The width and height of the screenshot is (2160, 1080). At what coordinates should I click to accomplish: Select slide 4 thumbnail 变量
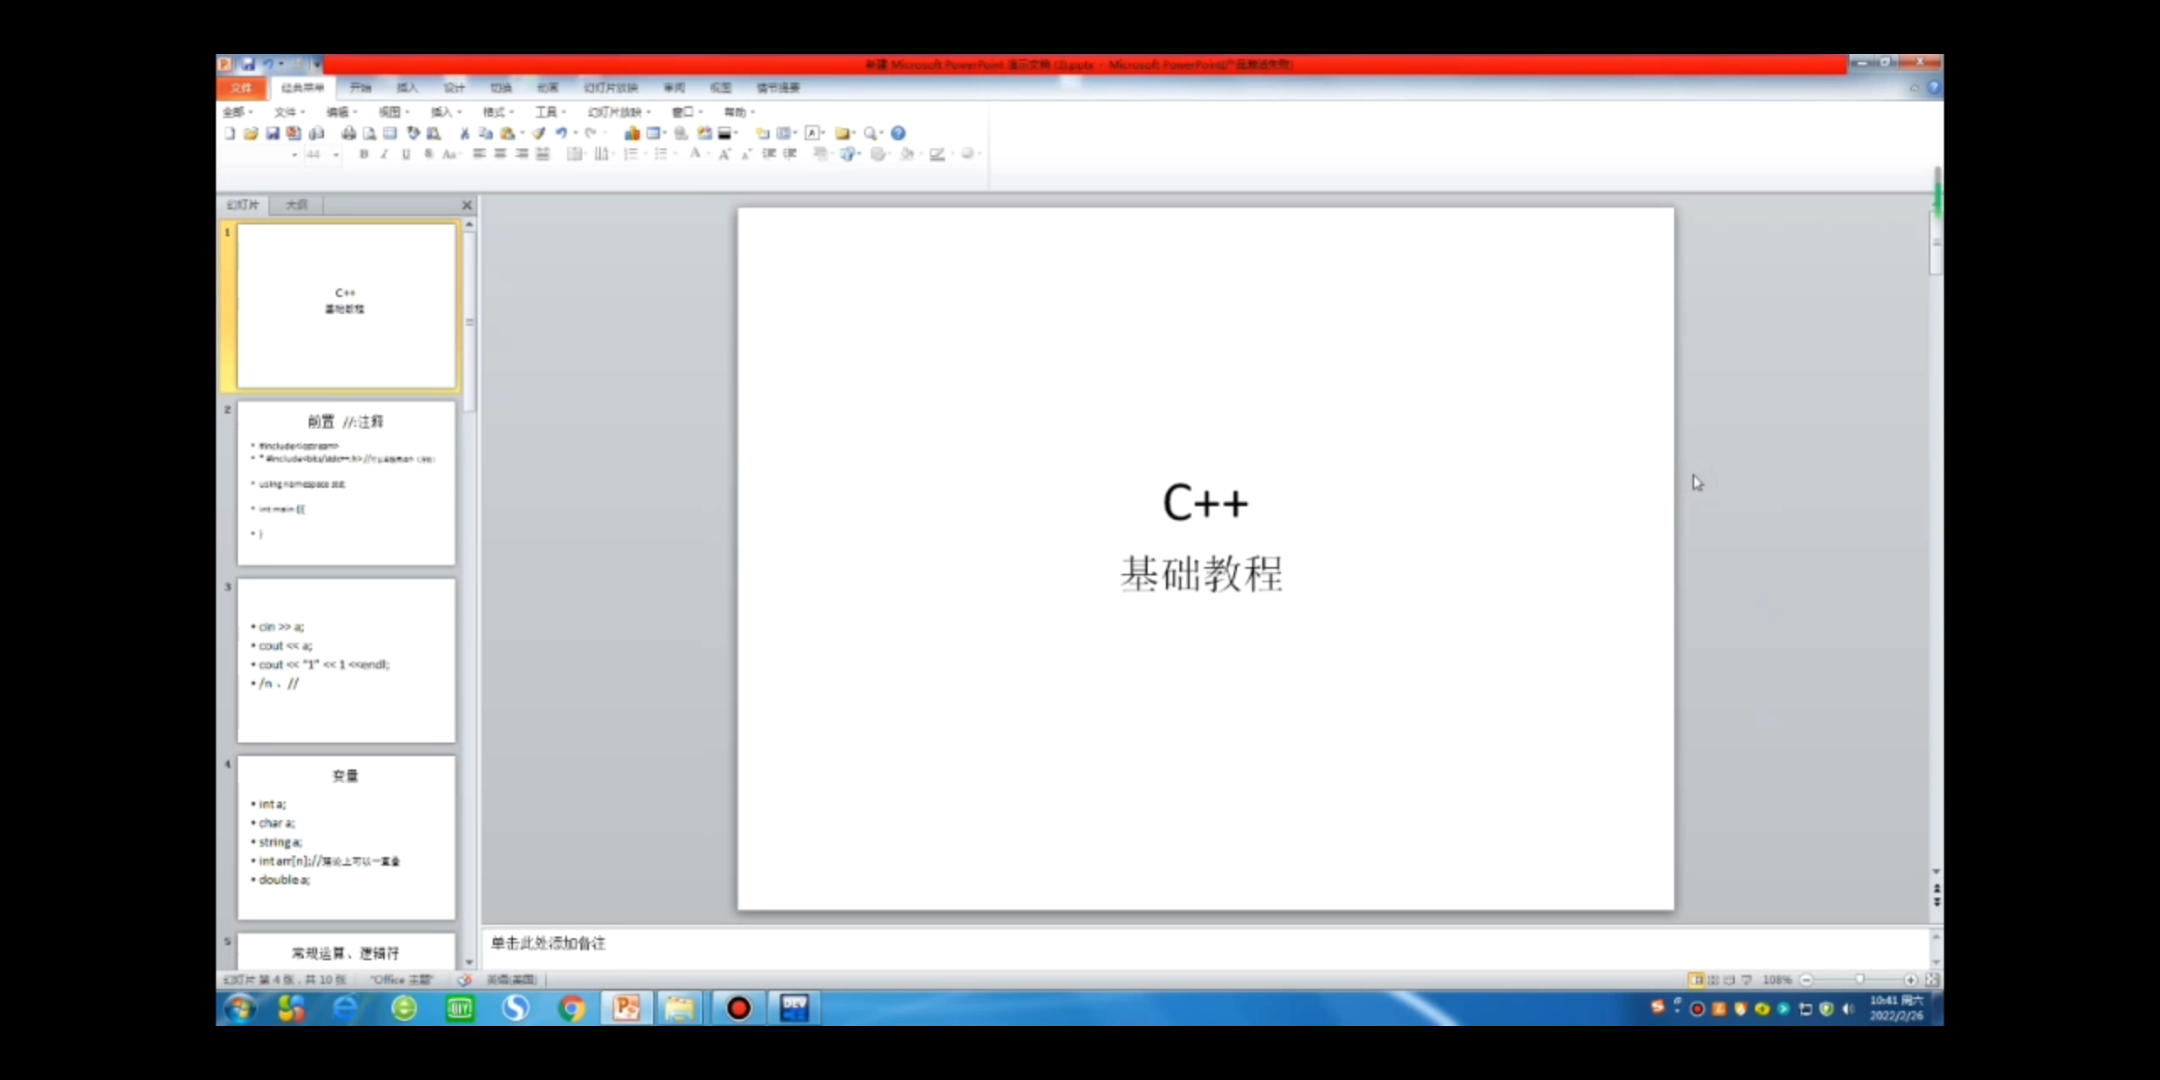346,838
